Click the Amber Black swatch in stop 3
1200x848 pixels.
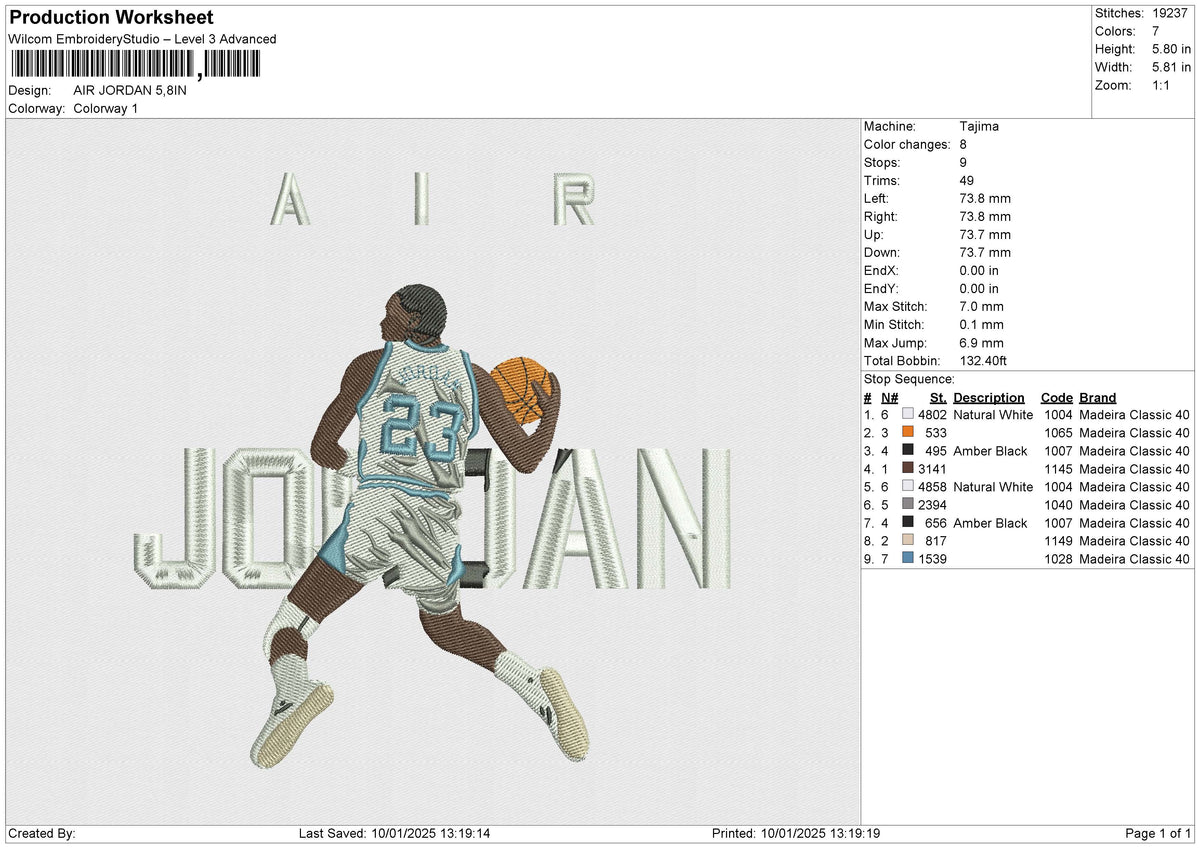pyautogui.click(x=908, y=450)
